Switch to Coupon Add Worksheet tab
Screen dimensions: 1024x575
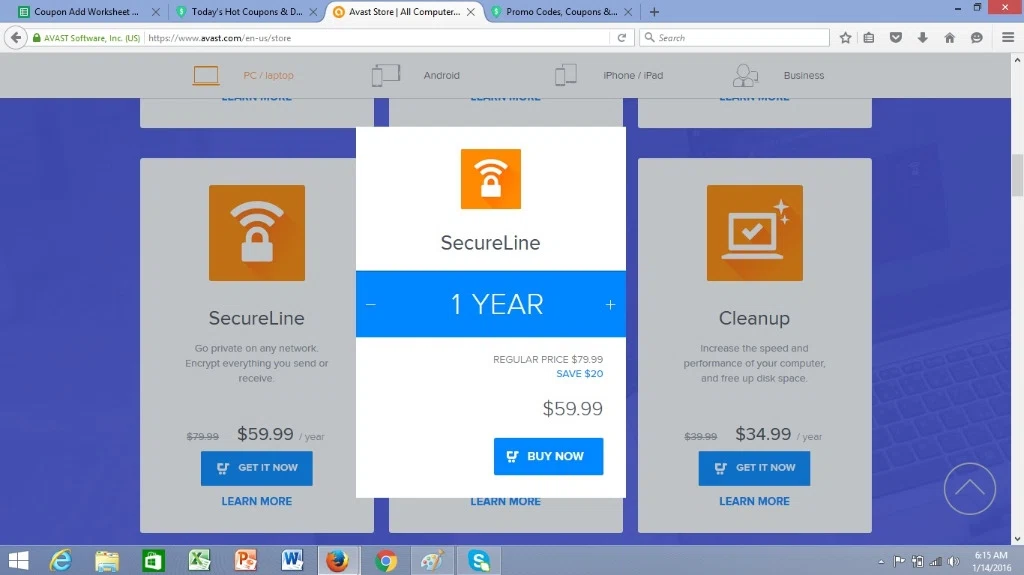click(x=86, y=12)
